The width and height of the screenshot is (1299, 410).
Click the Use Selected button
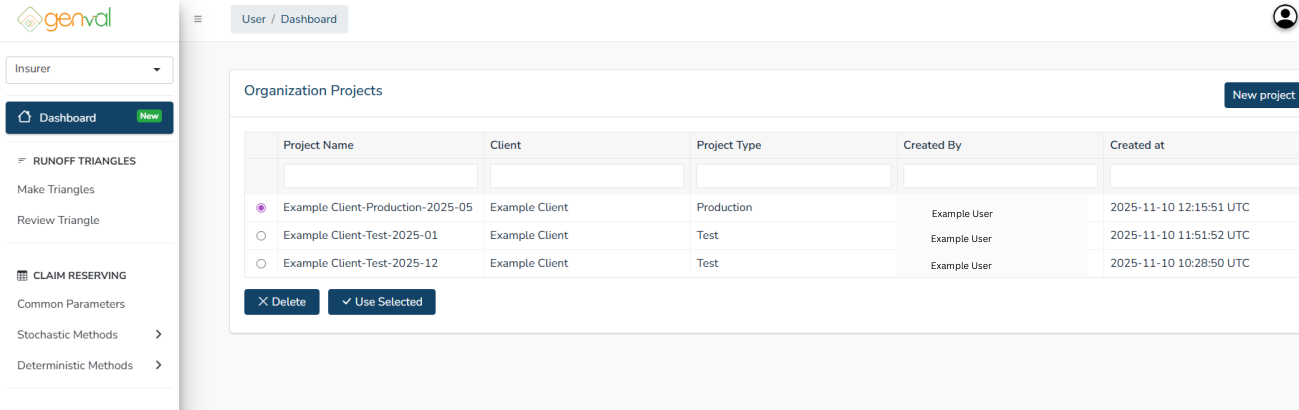tap(382, 302)
